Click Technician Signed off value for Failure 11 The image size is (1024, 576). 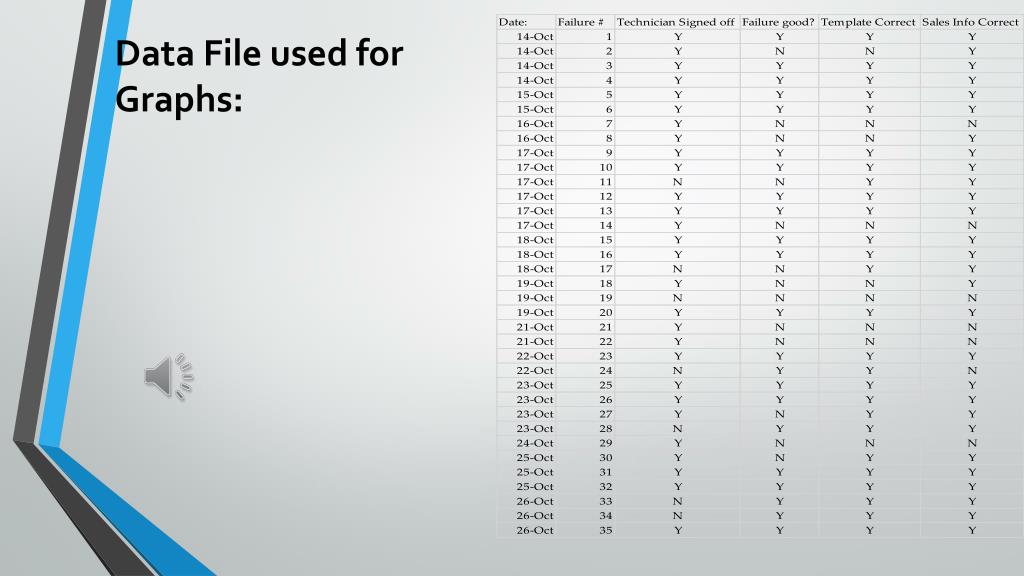677,182
